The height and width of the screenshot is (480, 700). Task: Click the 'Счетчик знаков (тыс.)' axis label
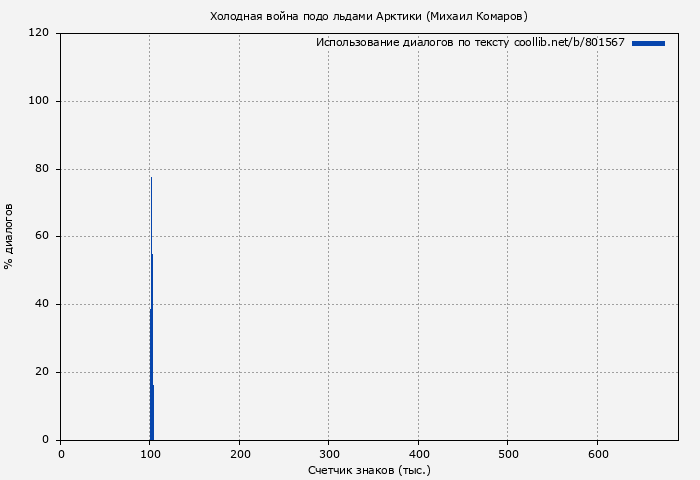(369, 469)
